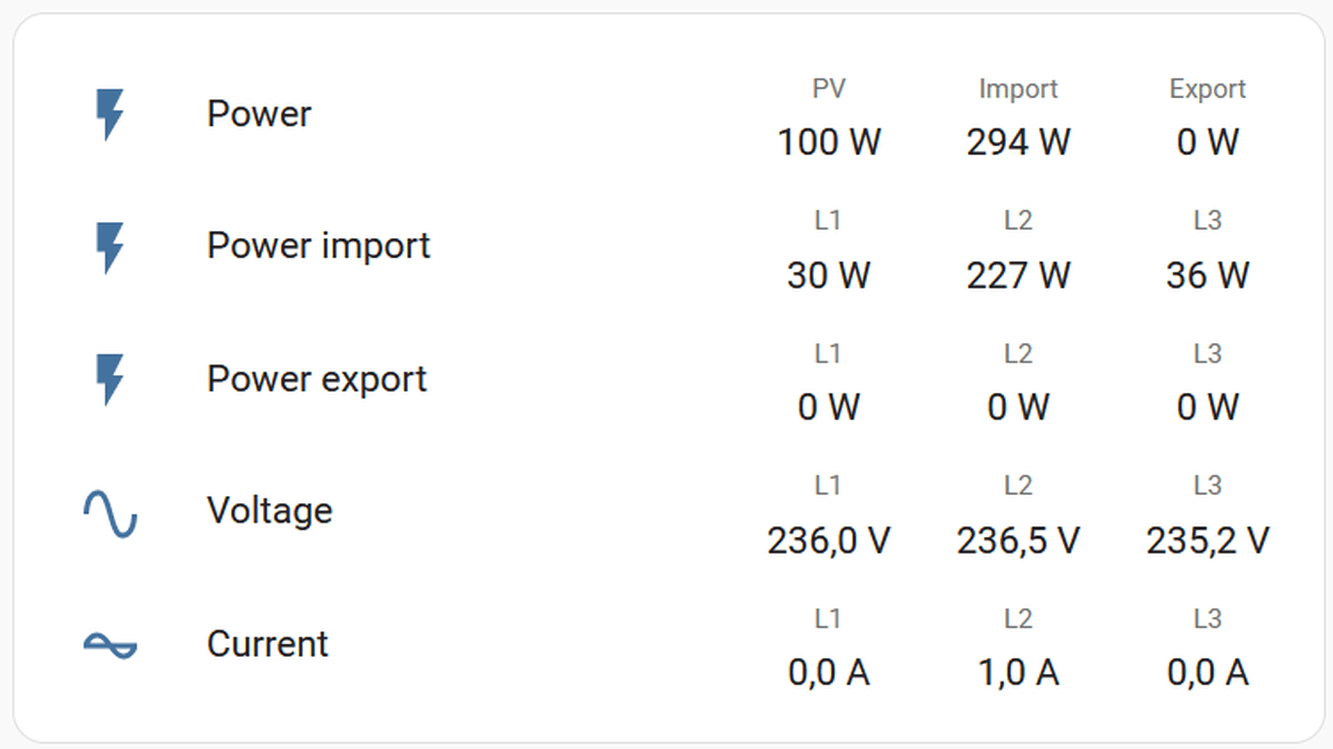The width and height of the screenshot is (1333, 749).
Task: Click the Power import lightning bolt icon
Action: click(x=110, y=246)
